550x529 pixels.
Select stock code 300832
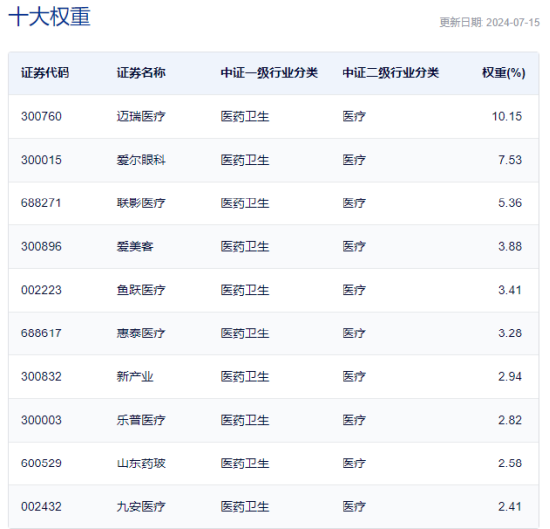[x=41, y=376]
